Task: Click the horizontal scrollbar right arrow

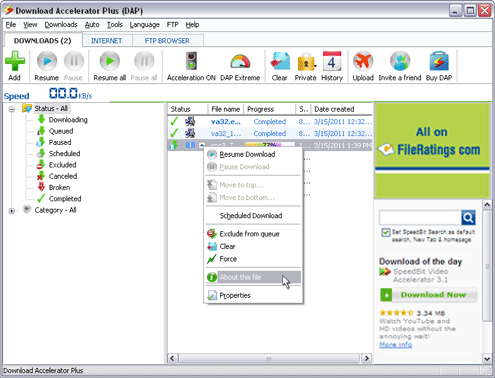Action: (366, 358)
